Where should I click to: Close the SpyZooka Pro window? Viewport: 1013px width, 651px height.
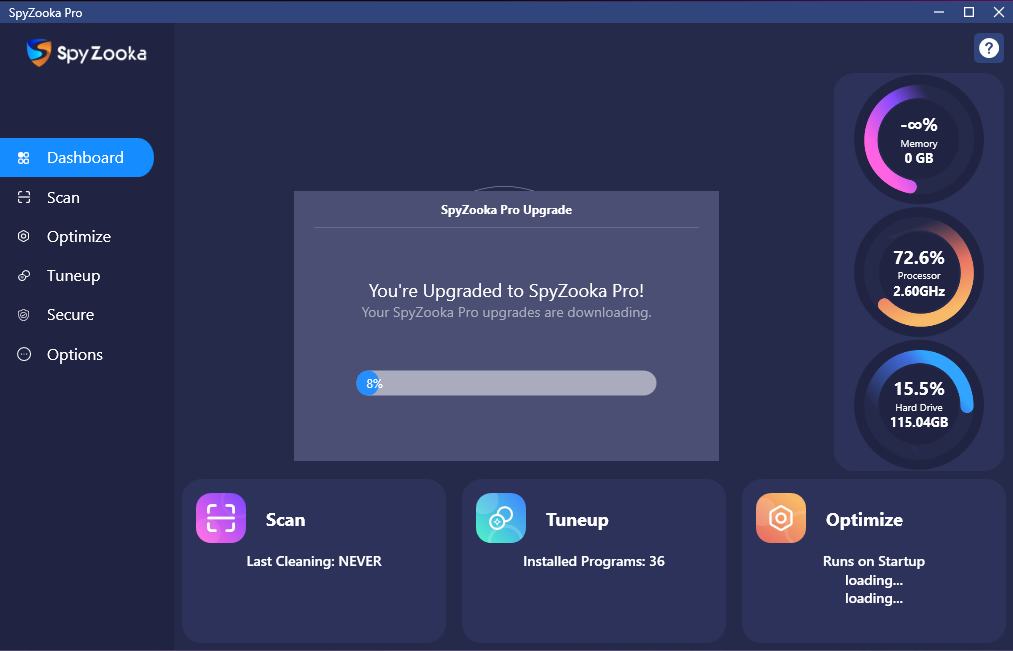coord(998,12)
